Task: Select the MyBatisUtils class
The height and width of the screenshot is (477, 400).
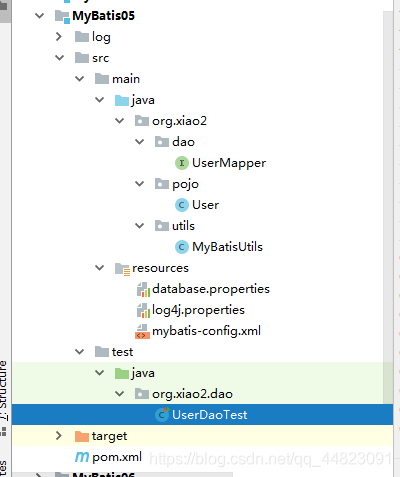Action: 227,247
